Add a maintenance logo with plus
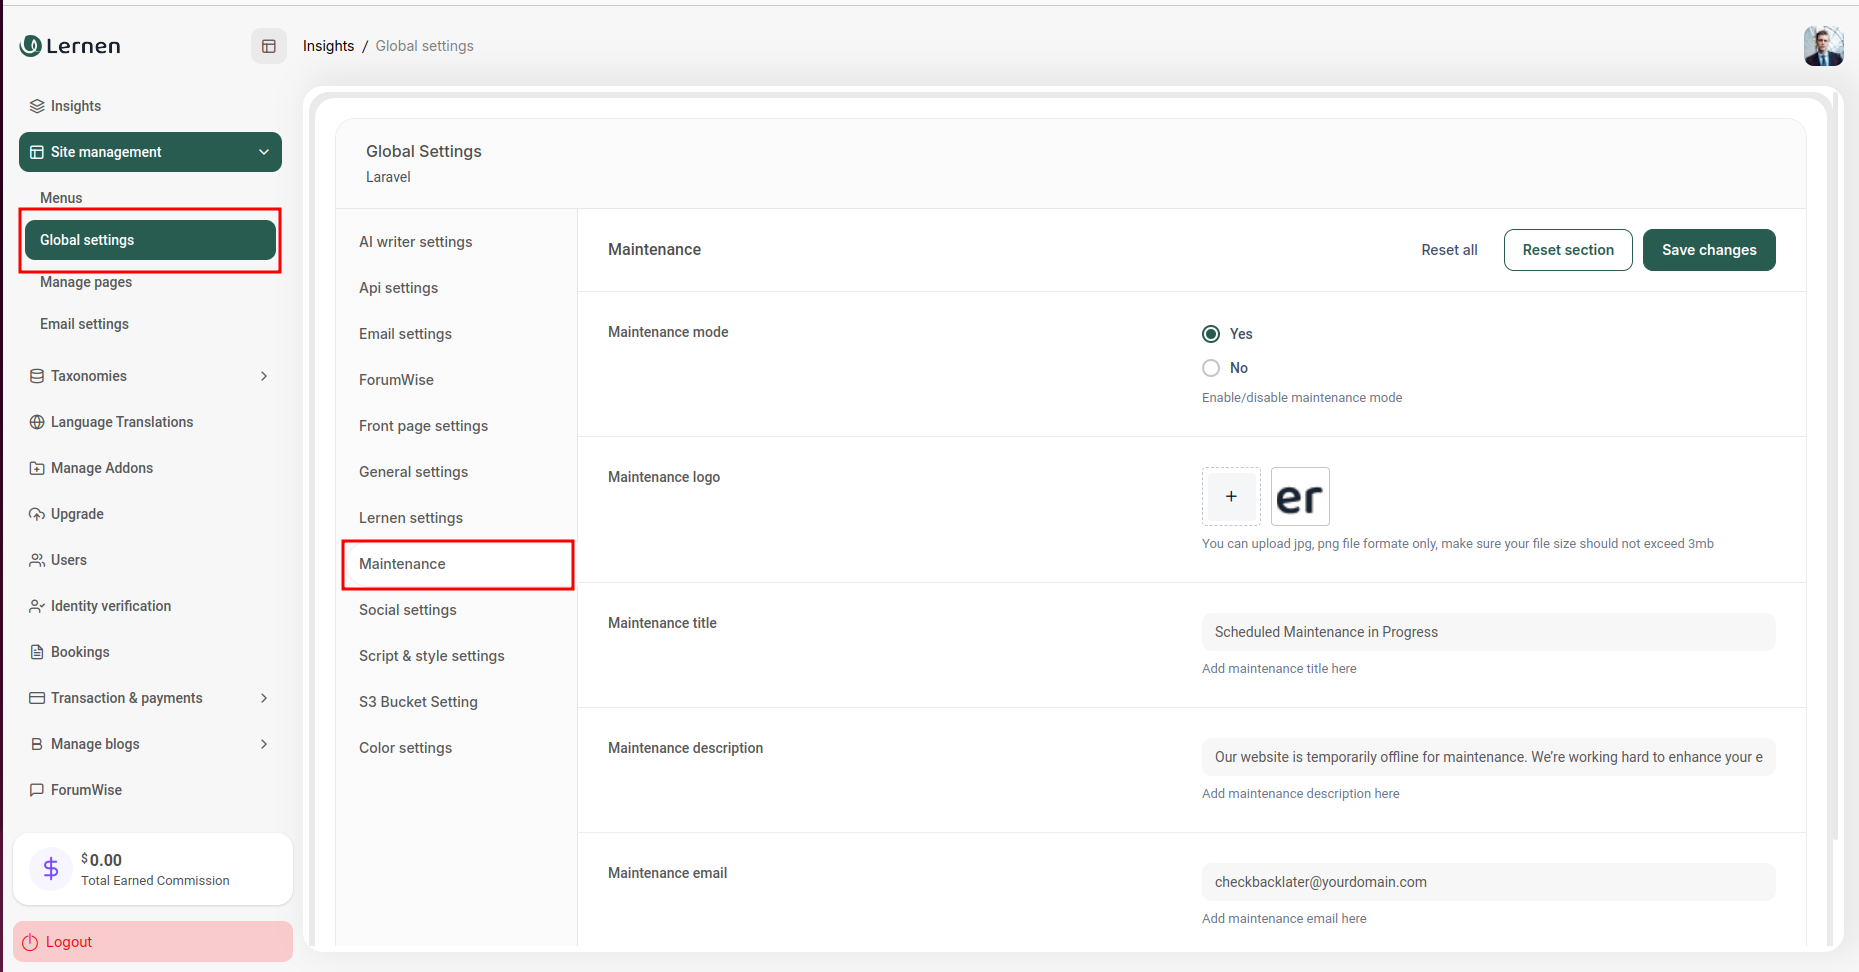This screenshot has height=972, width=1859. 1231,496
